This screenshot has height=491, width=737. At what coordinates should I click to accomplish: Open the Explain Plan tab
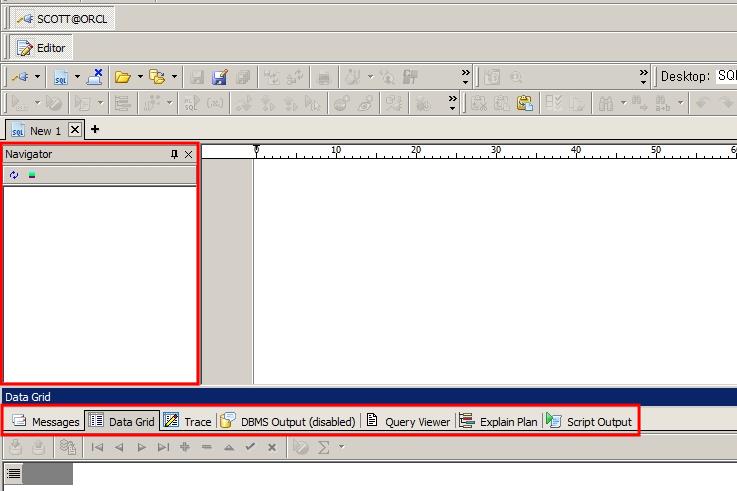coord(499,421)
